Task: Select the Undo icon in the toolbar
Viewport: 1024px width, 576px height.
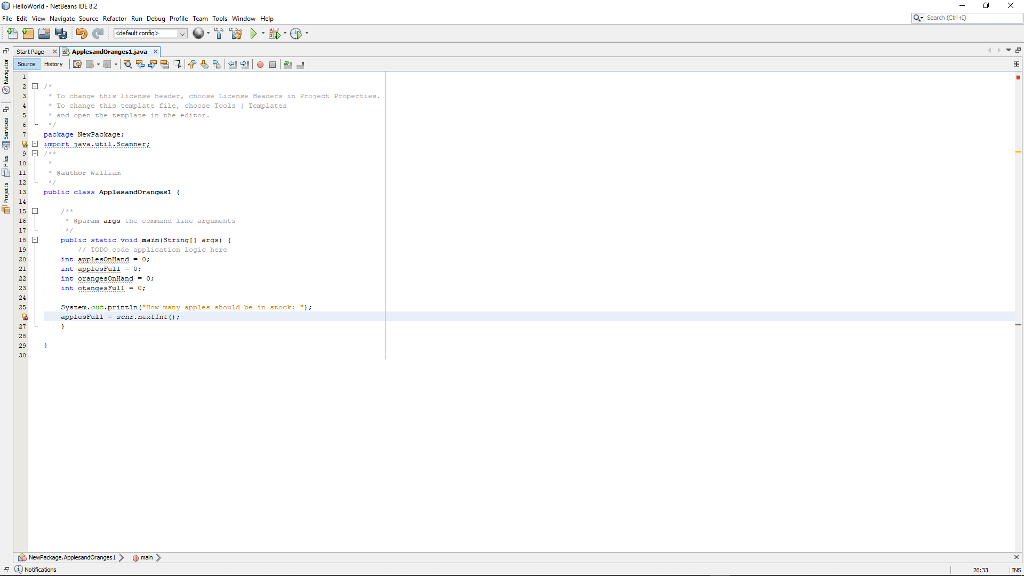Action: click(81, 33)
